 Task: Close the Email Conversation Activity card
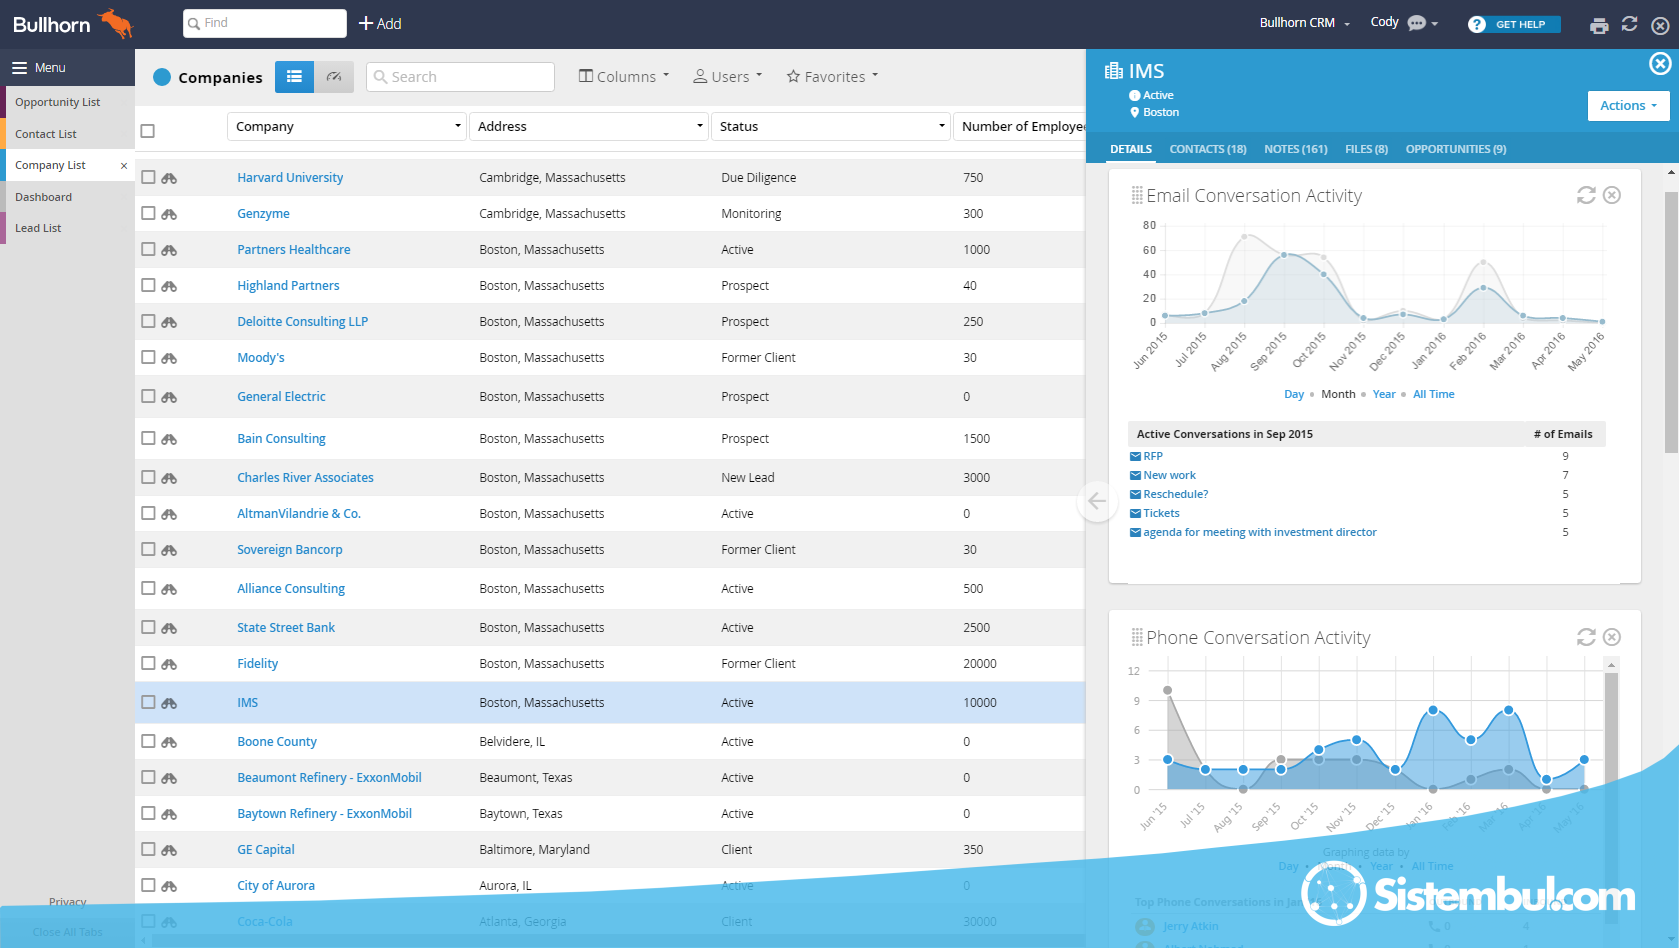point(1612,195)
